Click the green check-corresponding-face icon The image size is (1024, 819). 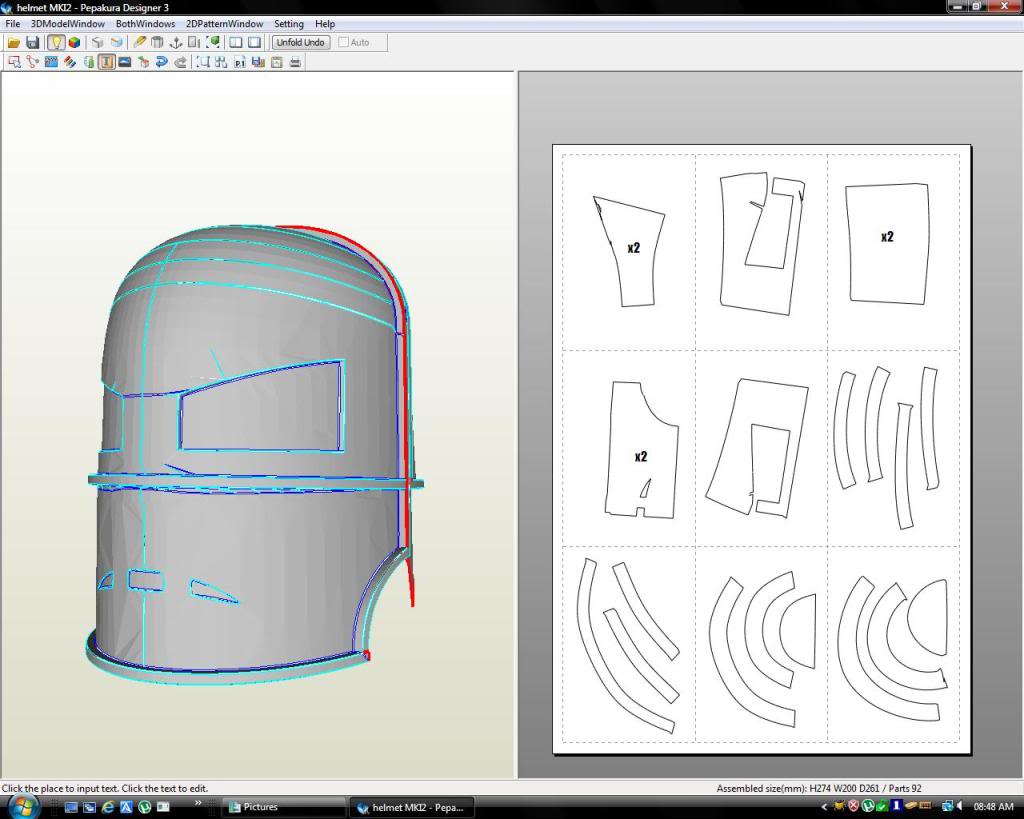(x=88, y=62)
